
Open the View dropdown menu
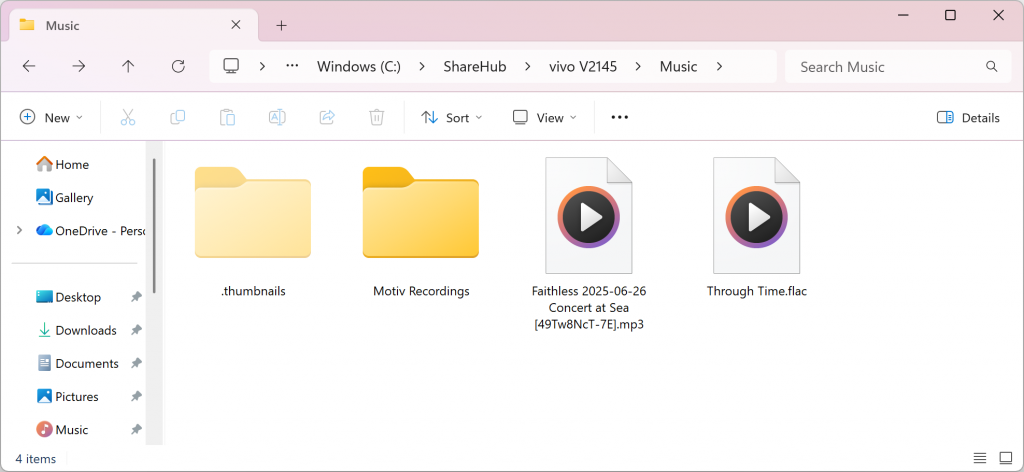point(545,117)
